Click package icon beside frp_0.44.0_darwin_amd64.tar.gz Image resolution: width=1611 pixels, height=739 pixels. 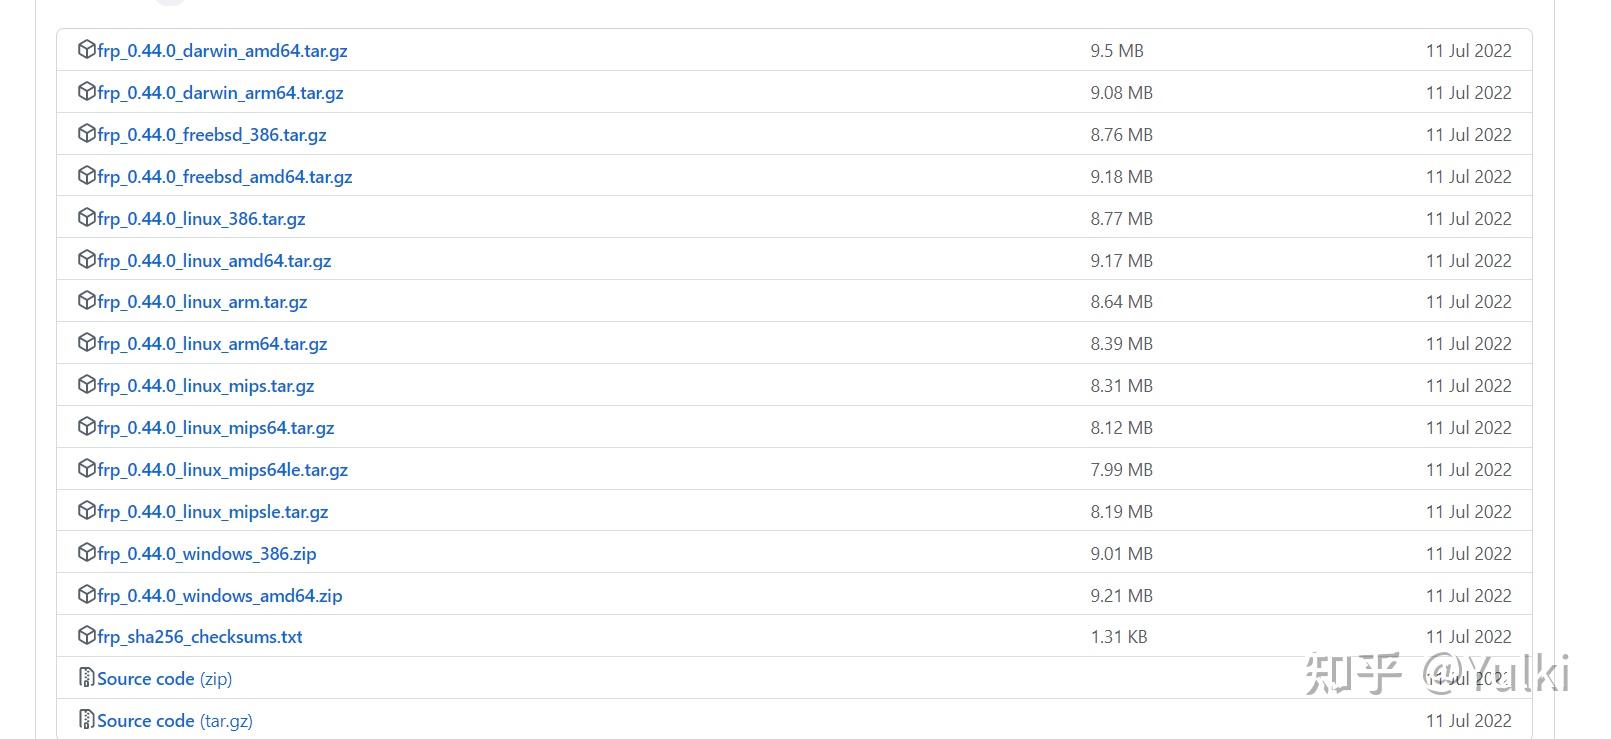tap(87, 49)
